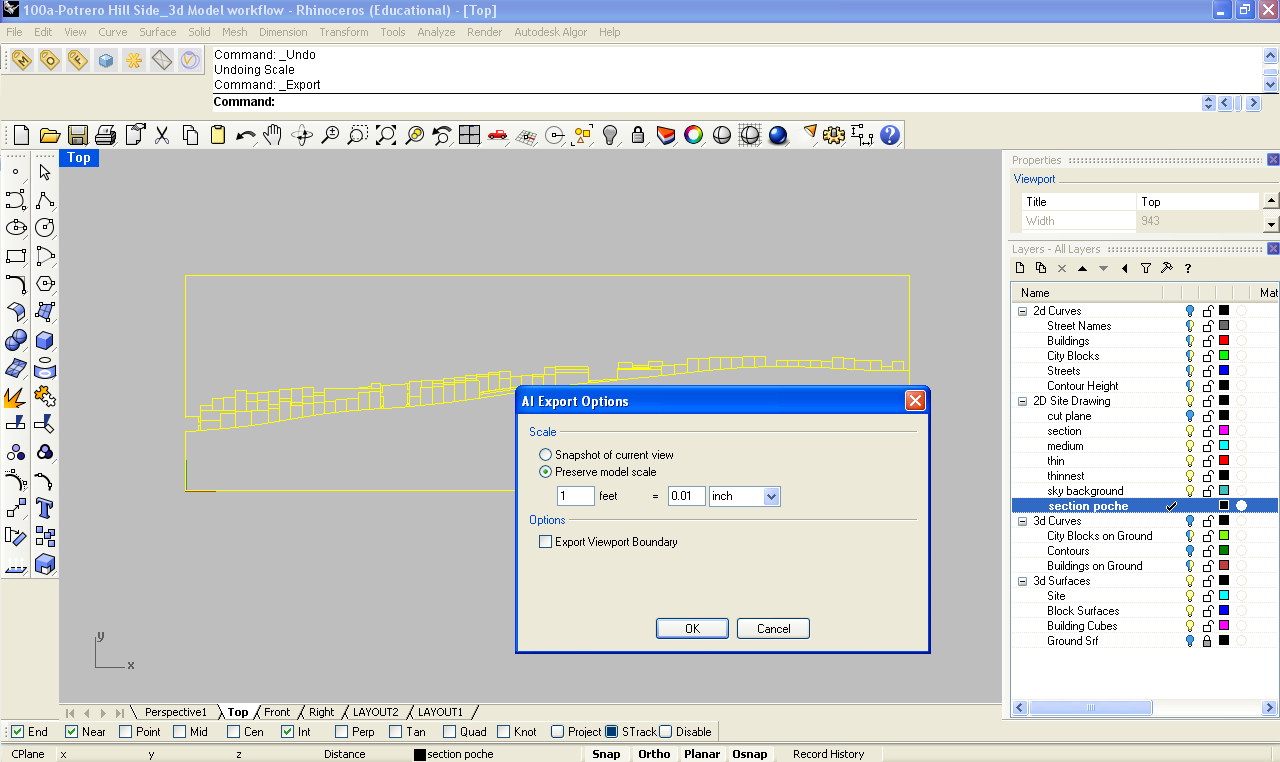1280x762 pixels.
Task: Click the Open folder icon in the toolbar
Action: 50,135
